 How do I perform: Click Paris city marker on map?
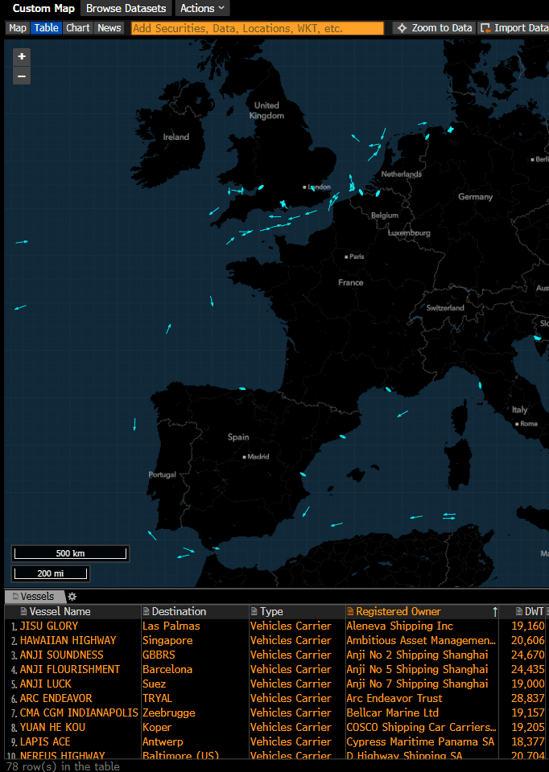point(346,257)
